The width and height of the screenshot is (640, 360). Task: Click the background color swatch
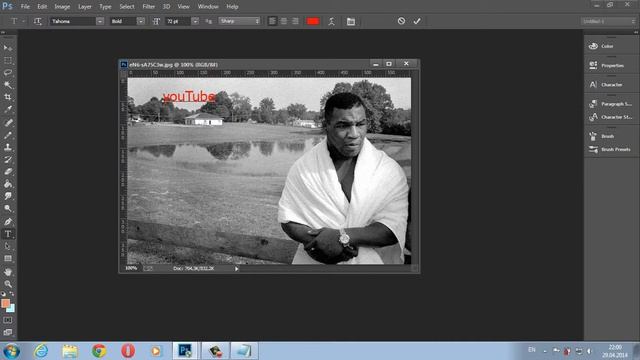(x=12, y=309)
